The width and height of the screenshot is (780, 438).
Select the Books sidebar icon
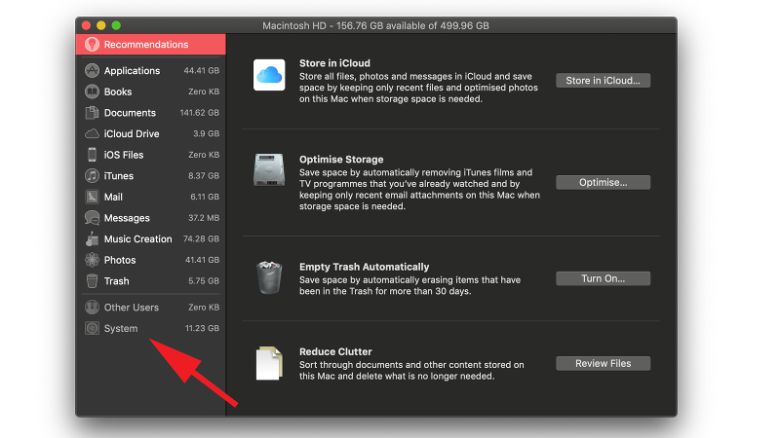pyautogui.click(x=92, y=92)
